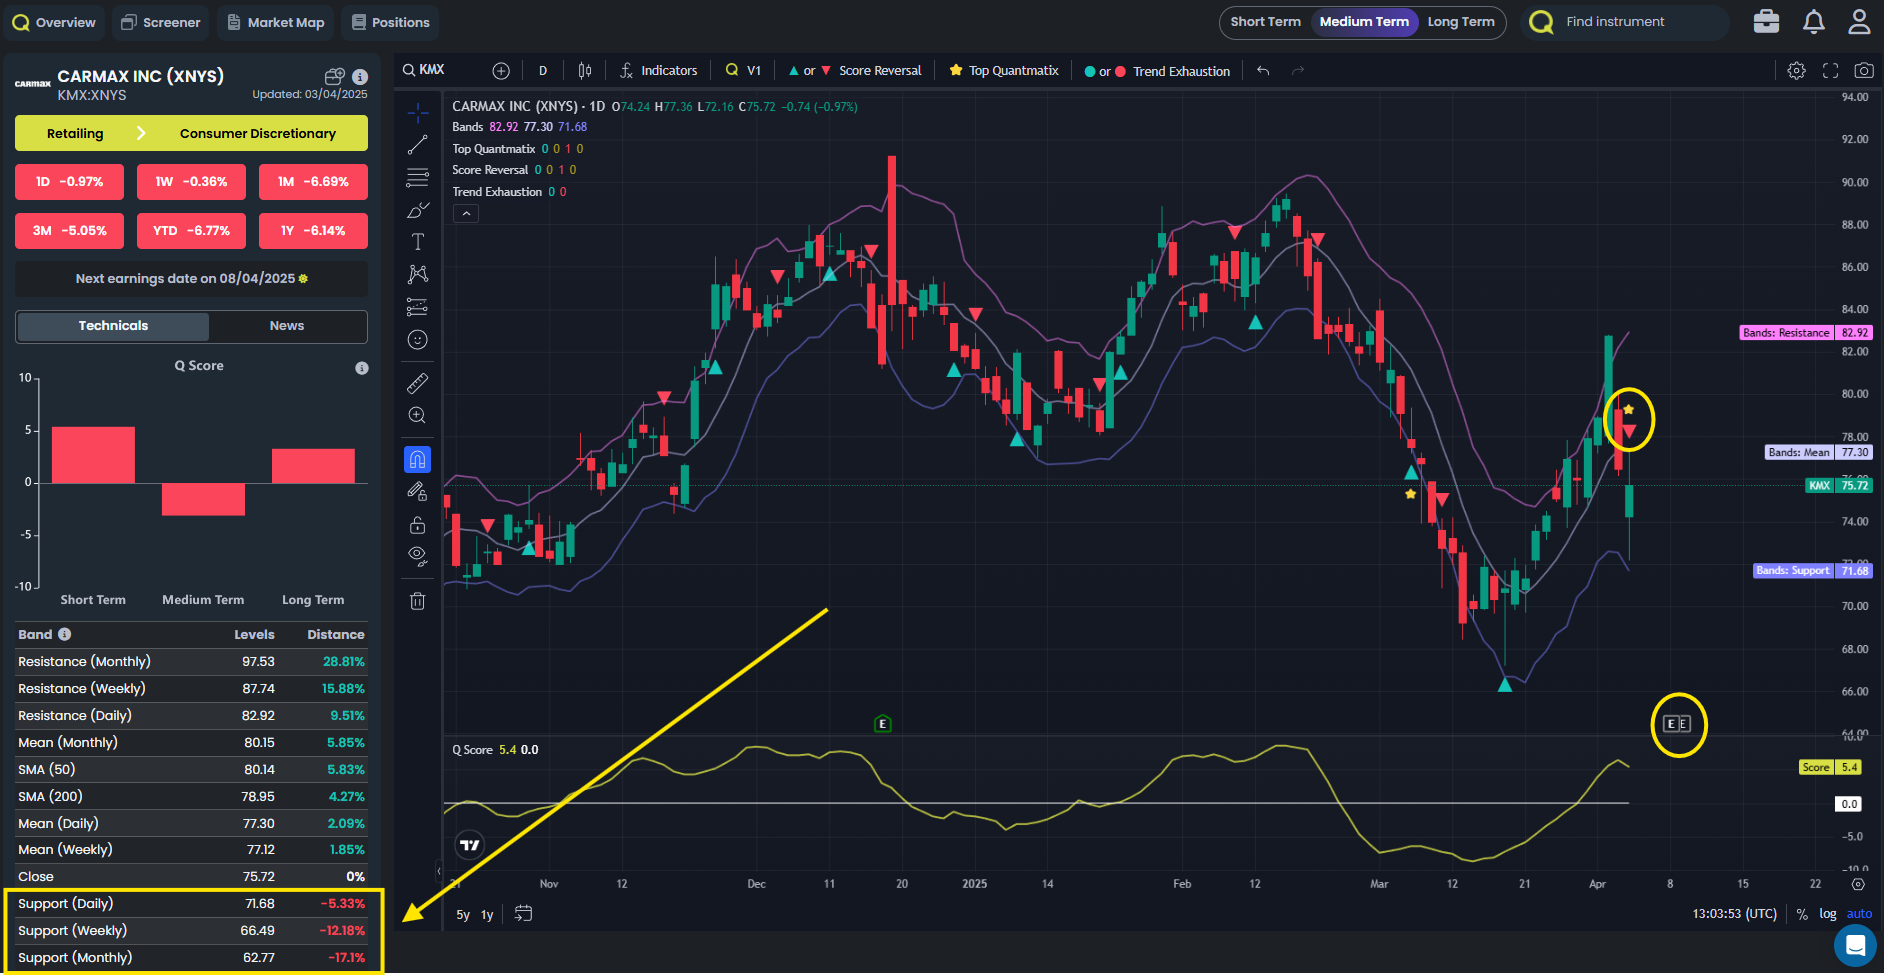Click the TradingView logo

coord(469,845)
